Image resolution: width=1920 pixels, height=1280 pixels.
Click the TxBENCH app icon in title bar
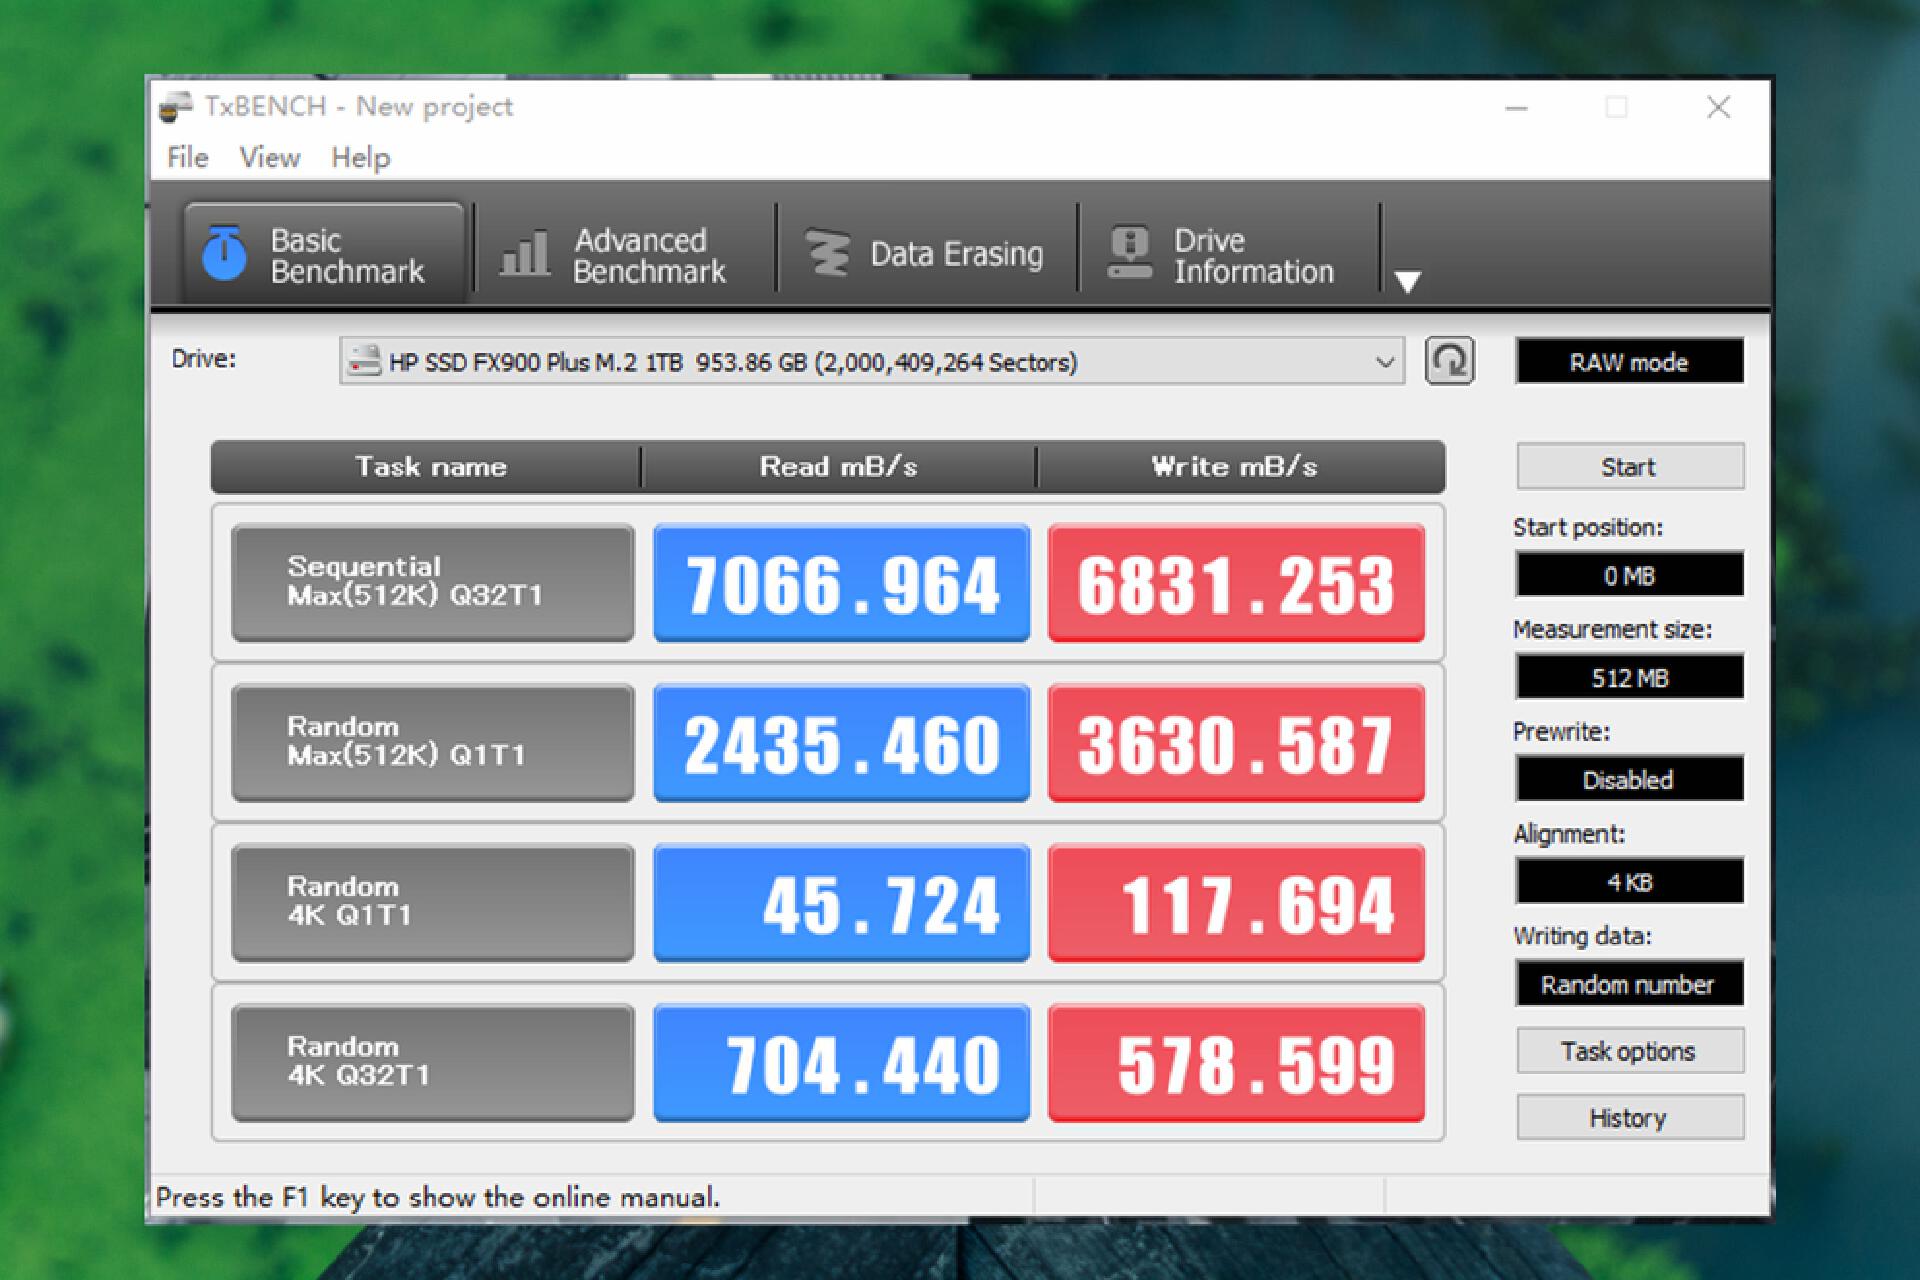(x=176, y=107)
